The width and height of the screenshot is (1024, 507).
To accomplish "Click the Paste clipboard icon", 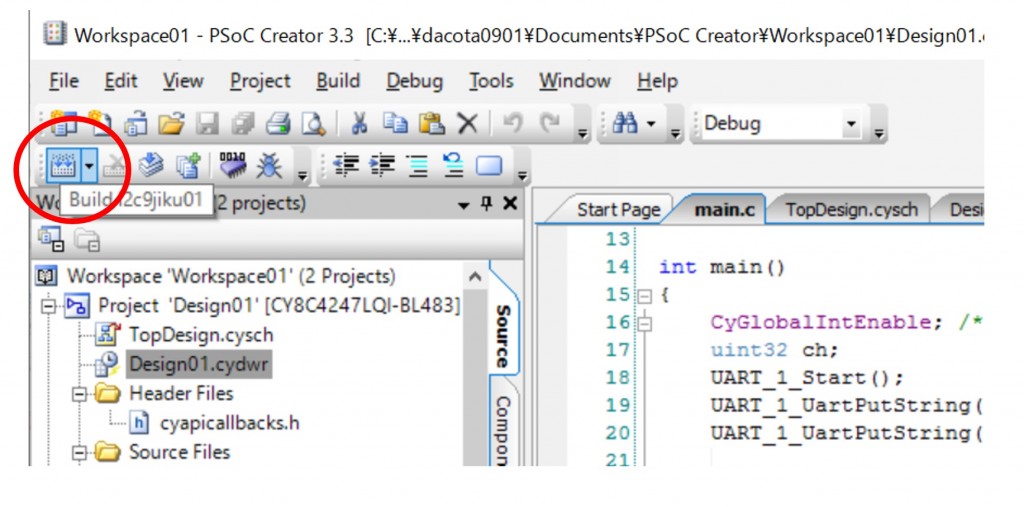I will [432, 123].
